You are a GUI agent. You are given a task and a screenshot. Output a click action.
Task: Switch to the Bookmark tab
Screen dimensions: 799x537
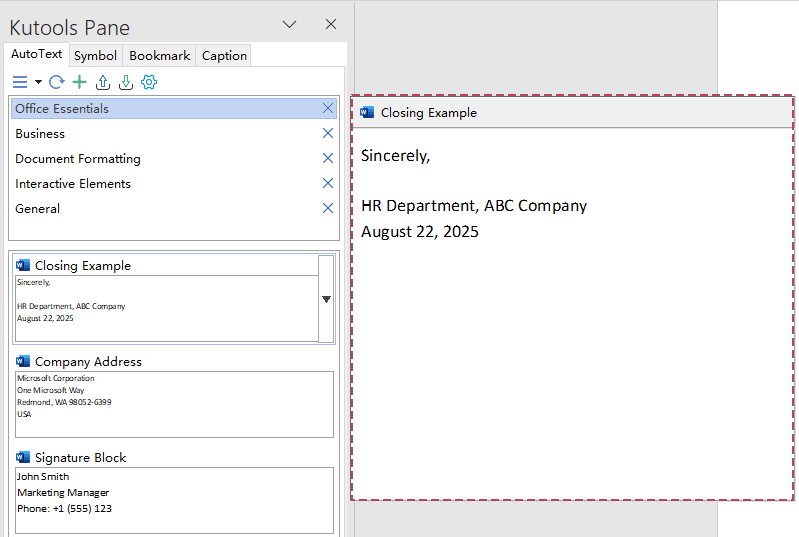coord(159,56)
